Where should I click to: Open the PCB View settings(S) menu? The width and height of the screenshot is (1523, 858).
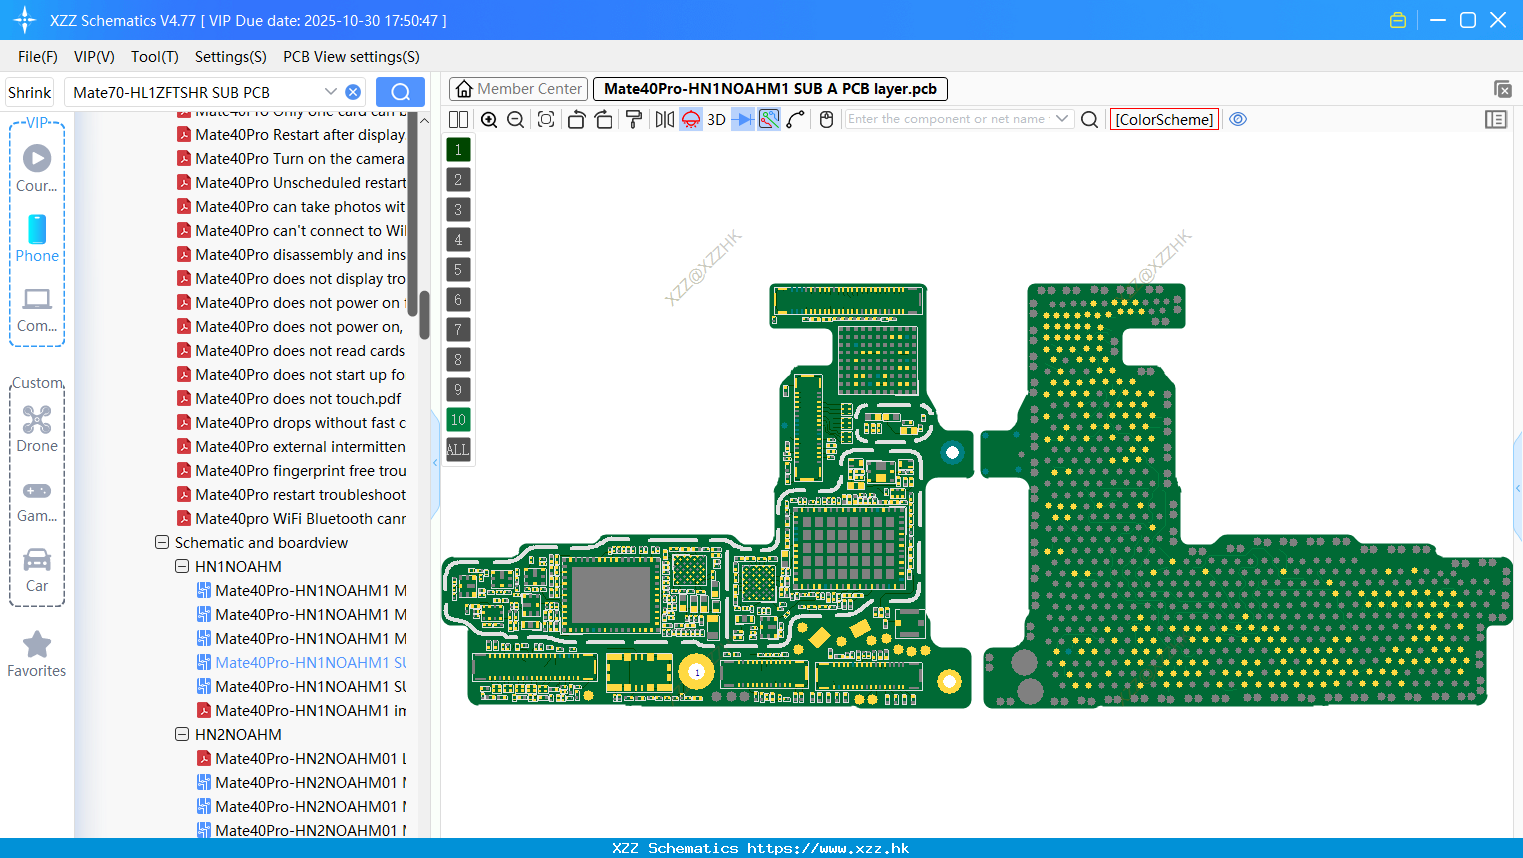click(351, 57)
